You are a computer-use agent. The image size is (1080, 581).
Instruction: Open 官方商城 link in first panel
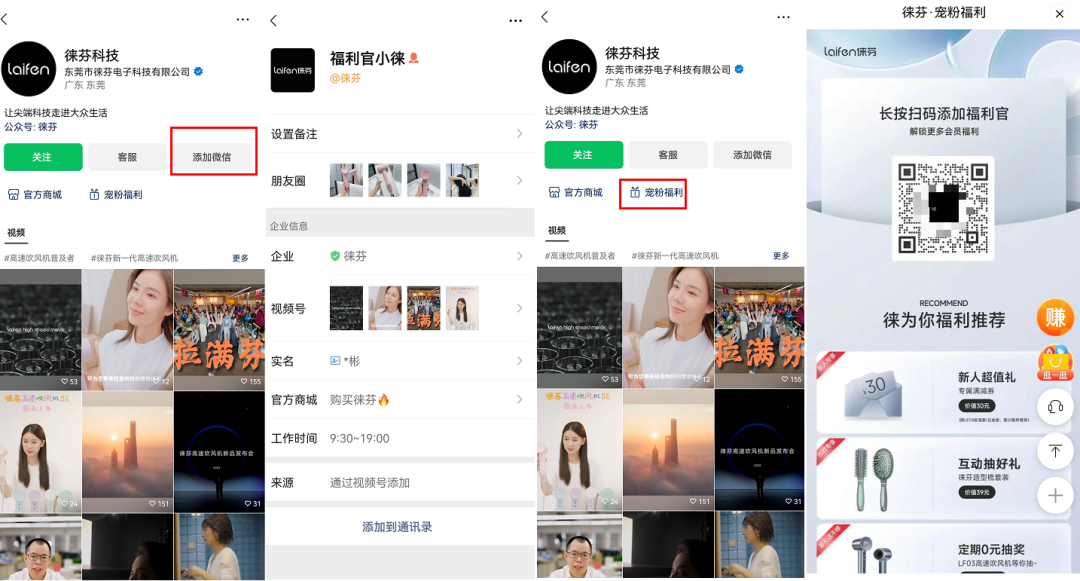tap(35, 195)
